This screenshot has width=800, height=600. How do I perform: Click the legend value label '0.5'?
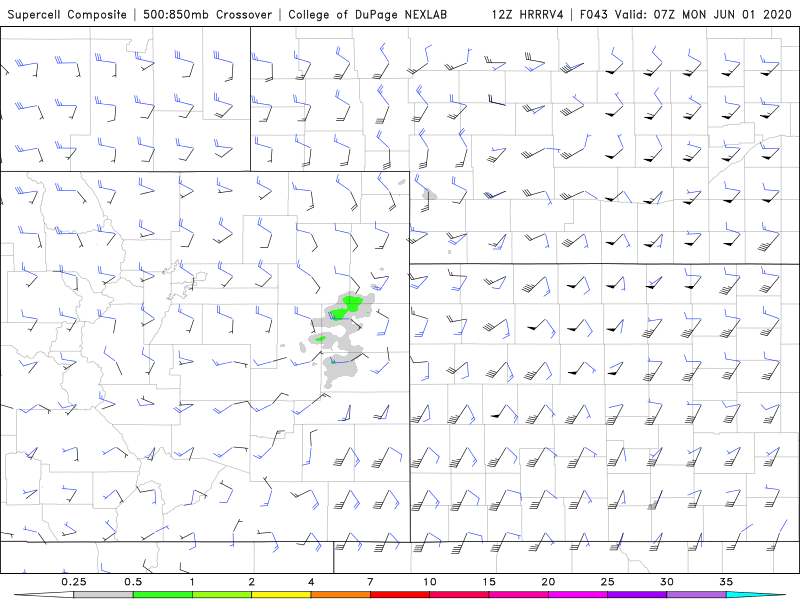(133, 582)
